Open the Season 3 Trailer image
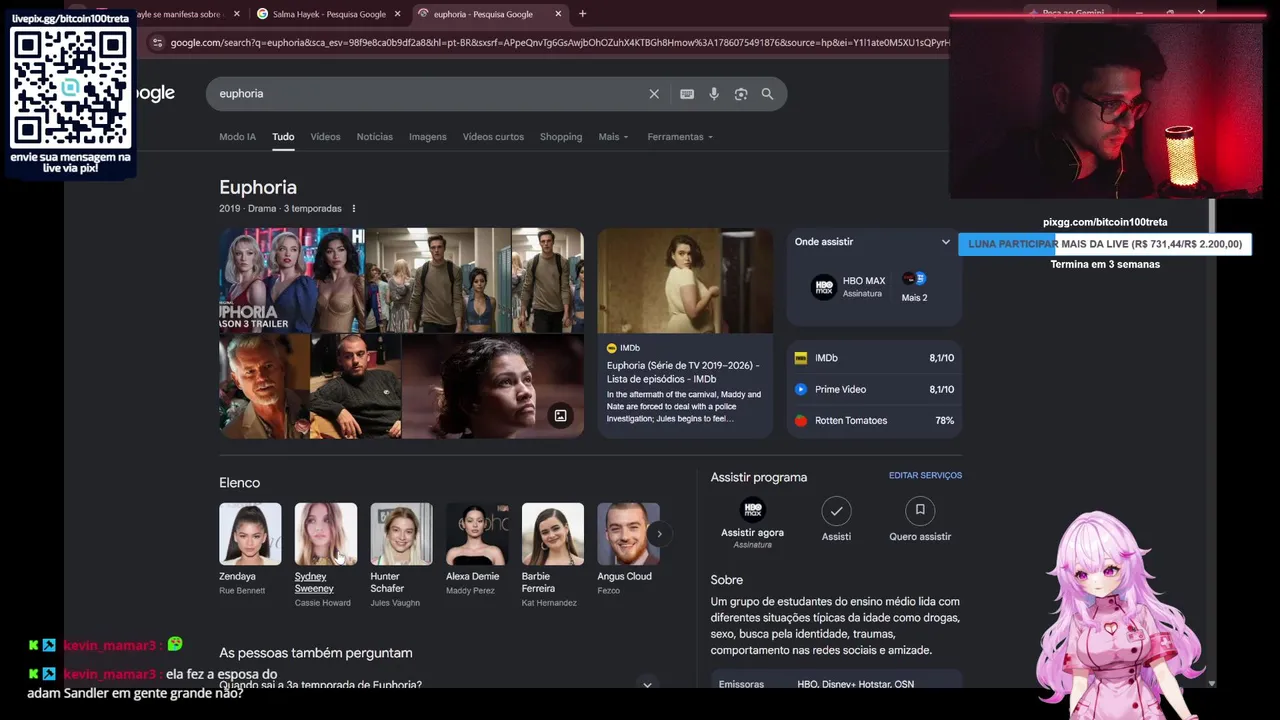 pos(291,280)
